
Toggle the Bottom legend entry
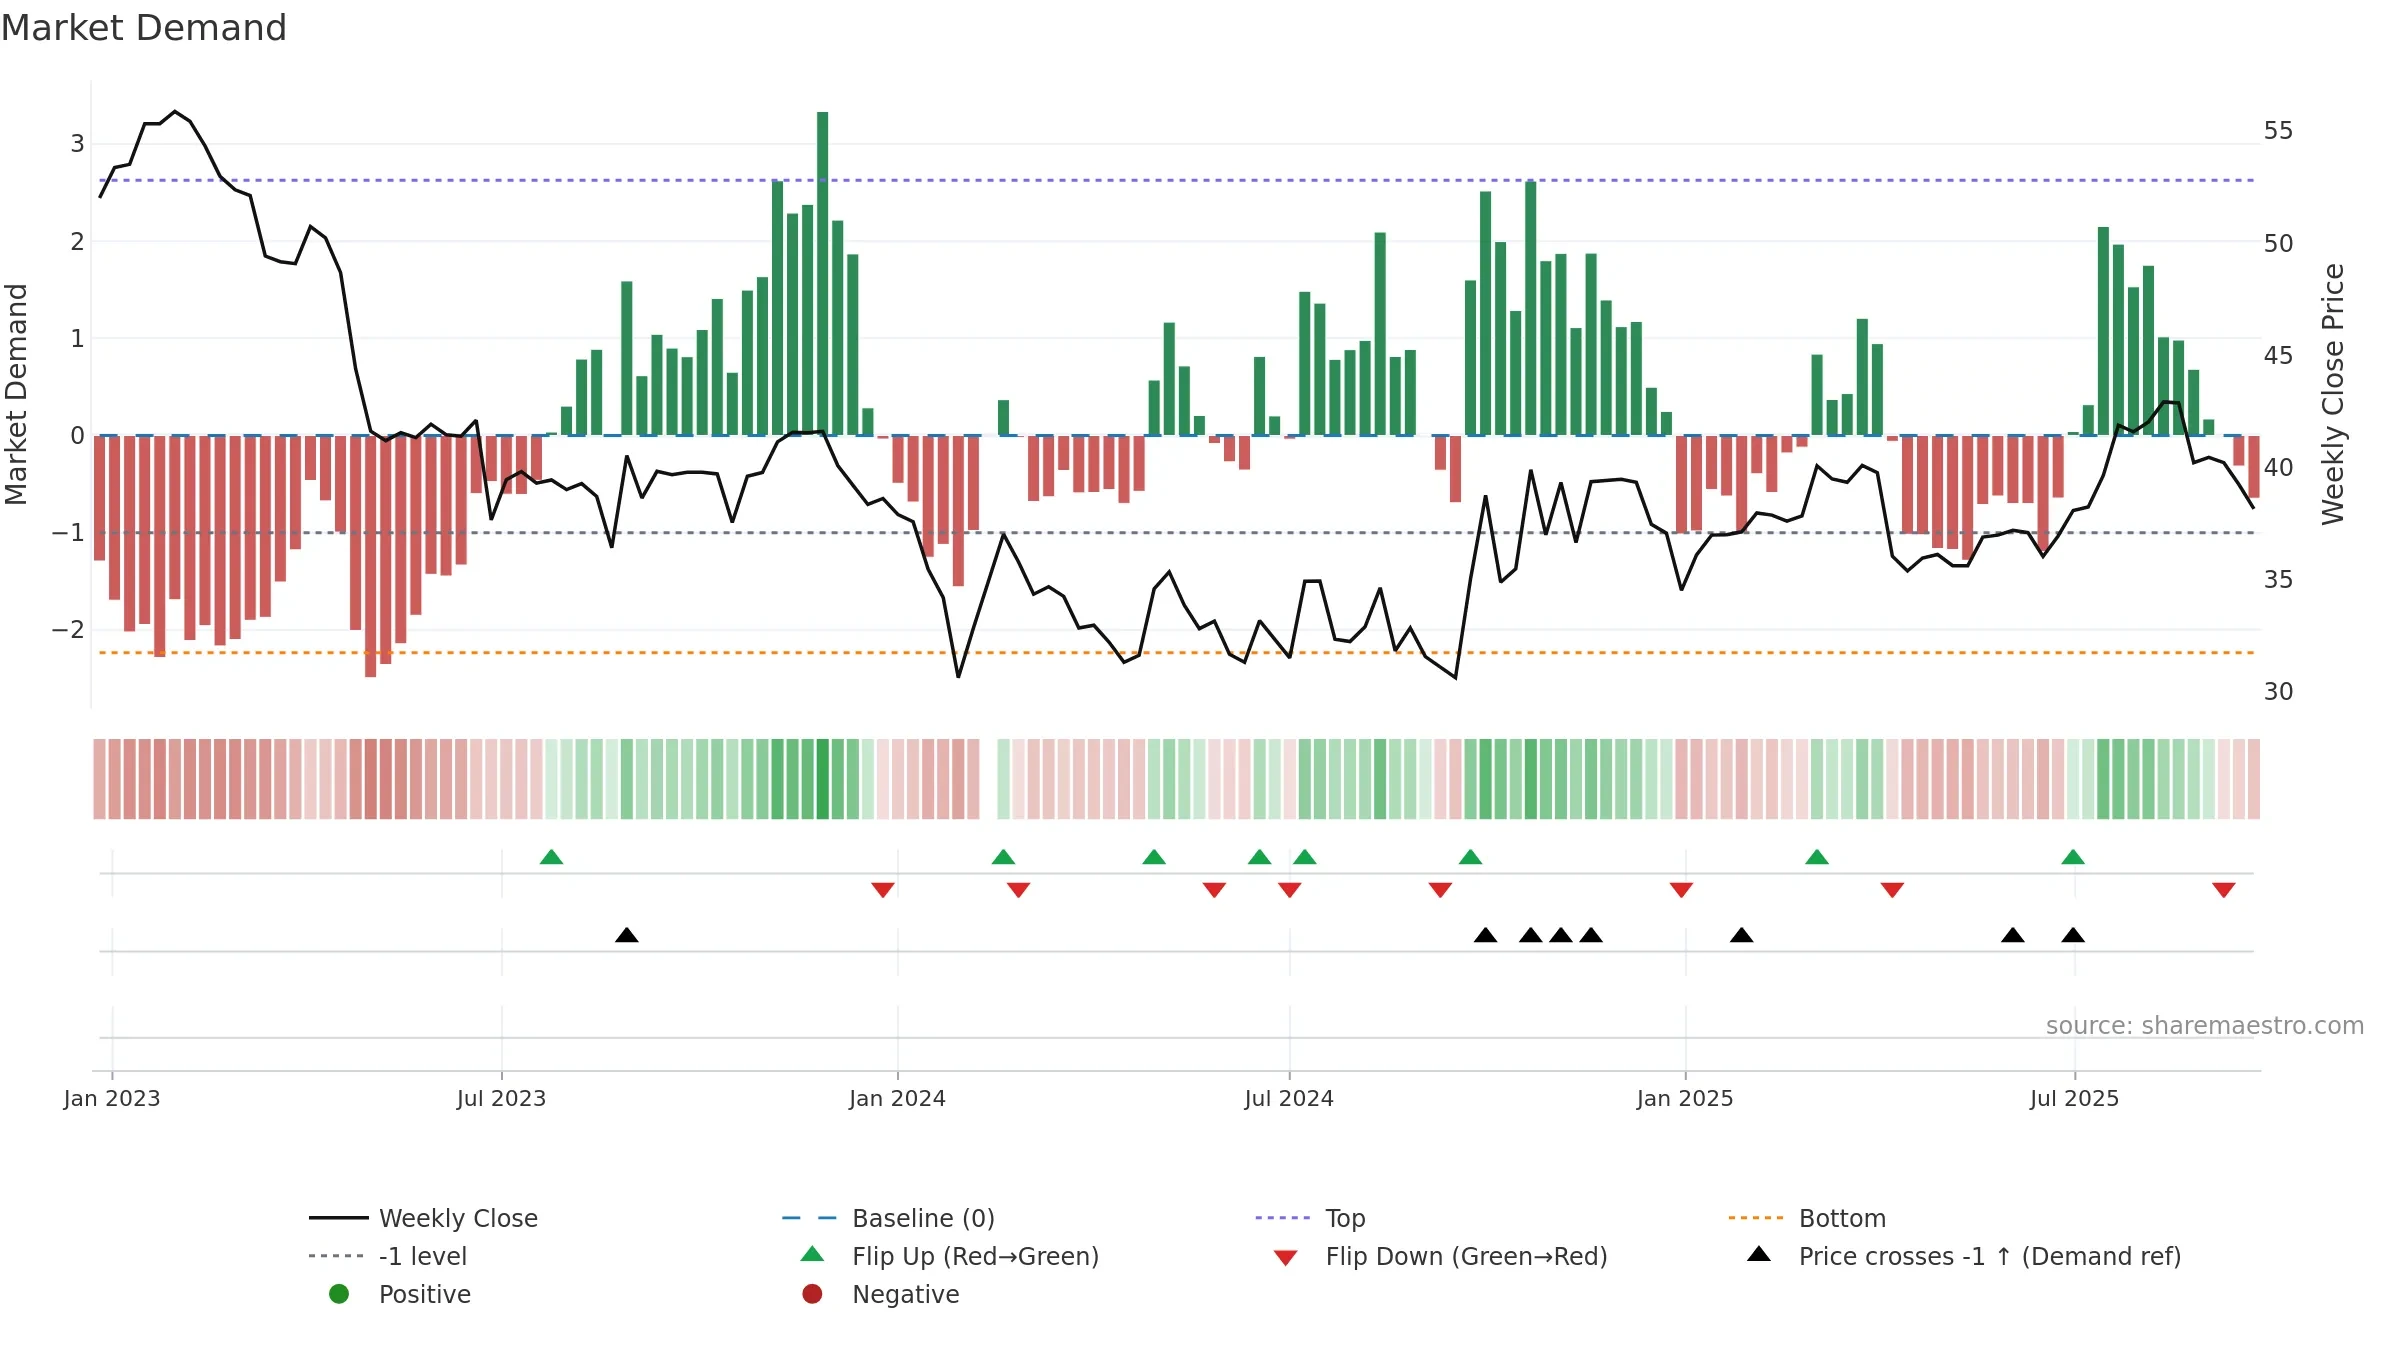point(1807,1218)
